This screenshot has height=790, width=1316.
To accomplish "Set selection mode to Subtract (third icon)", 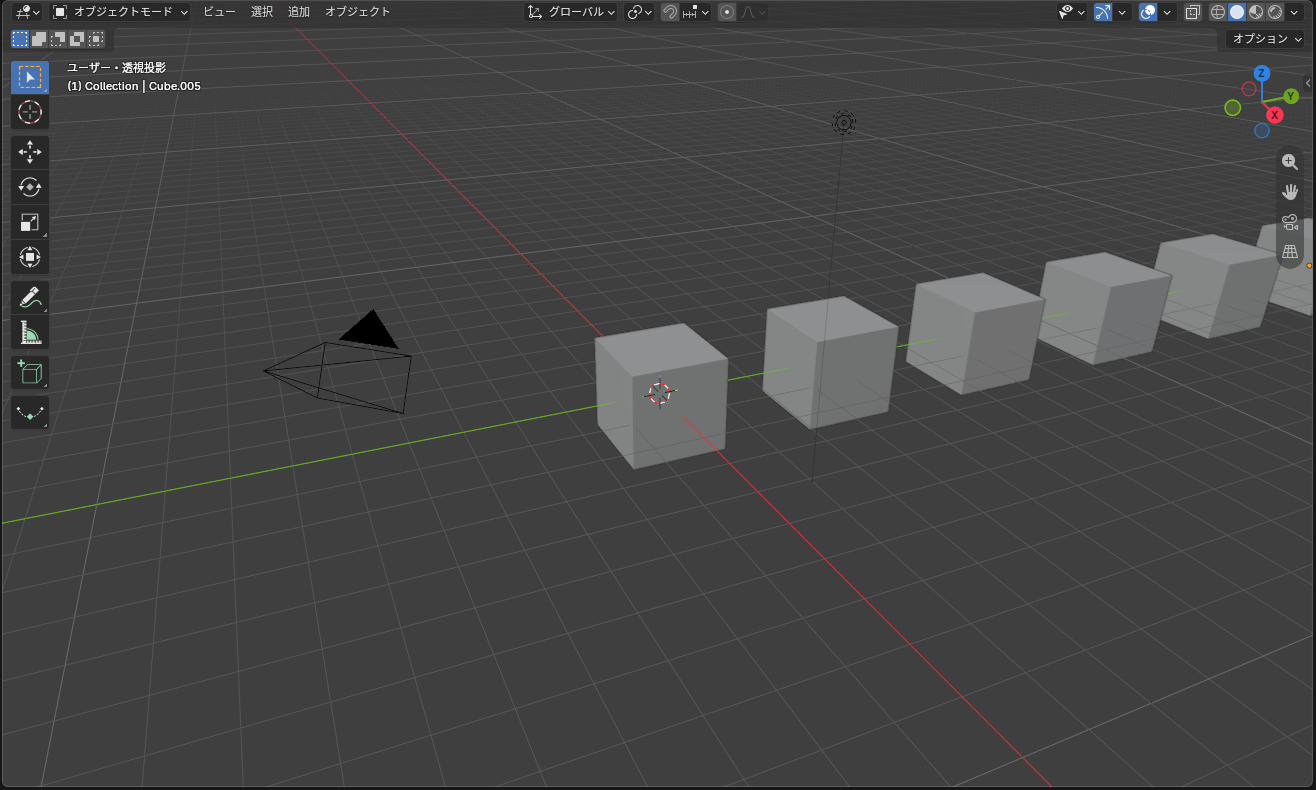I will [58, 39].
